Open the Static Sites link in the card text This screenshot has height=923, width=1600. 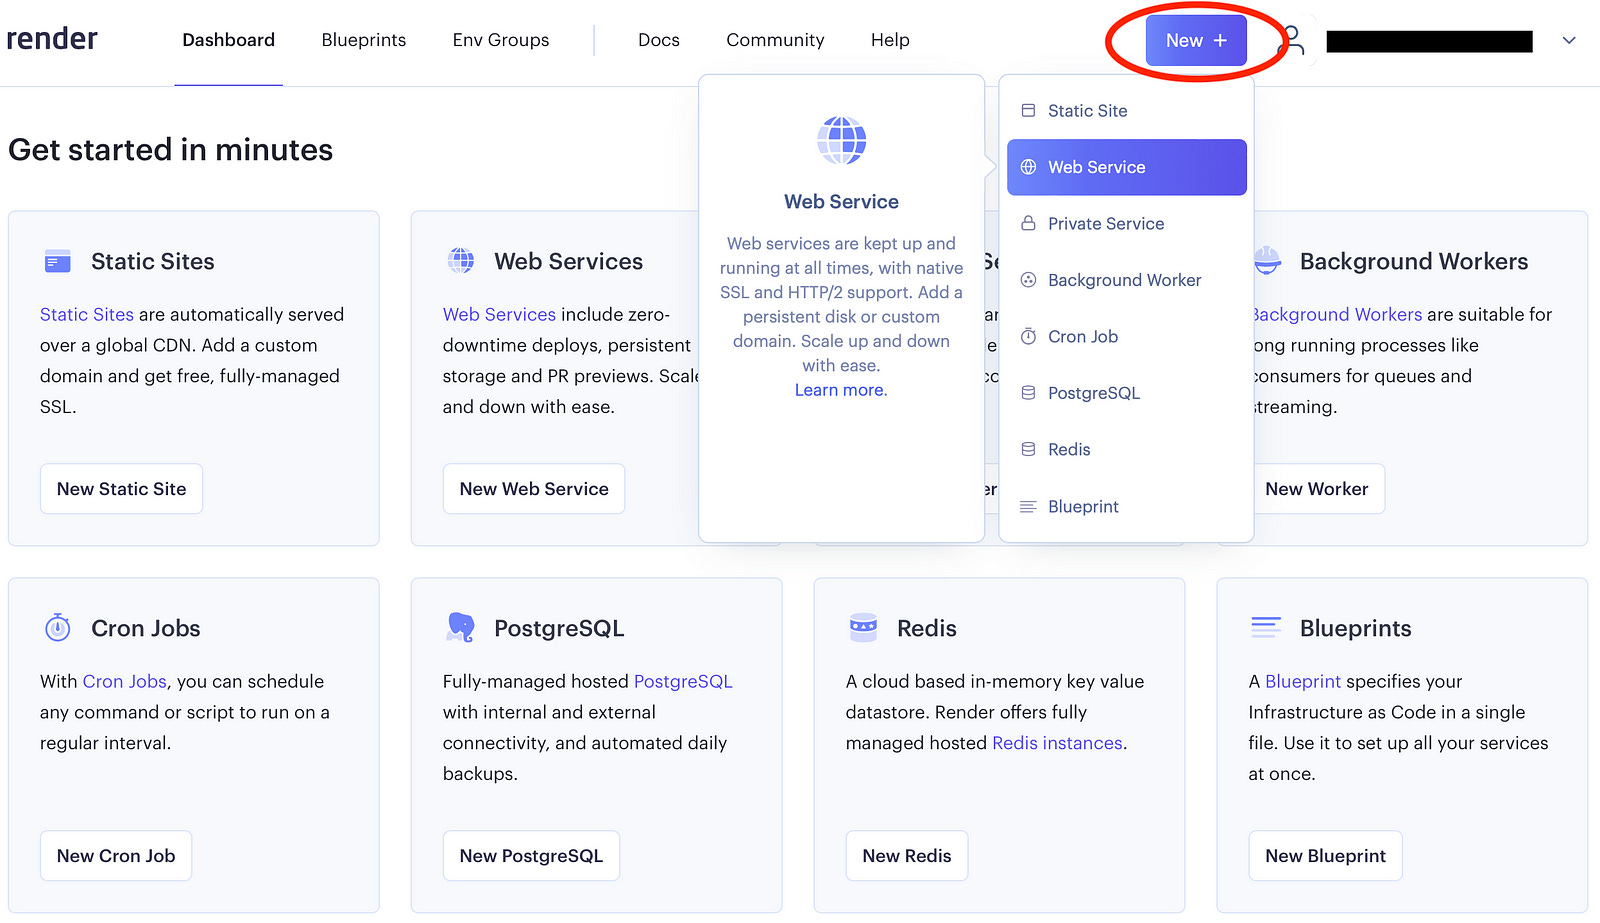point(87,314)
